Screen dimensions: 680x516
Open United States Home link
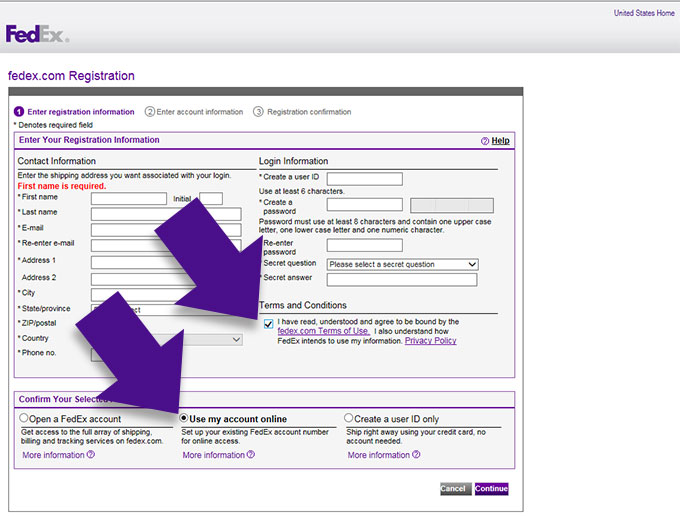coord(644,13)
